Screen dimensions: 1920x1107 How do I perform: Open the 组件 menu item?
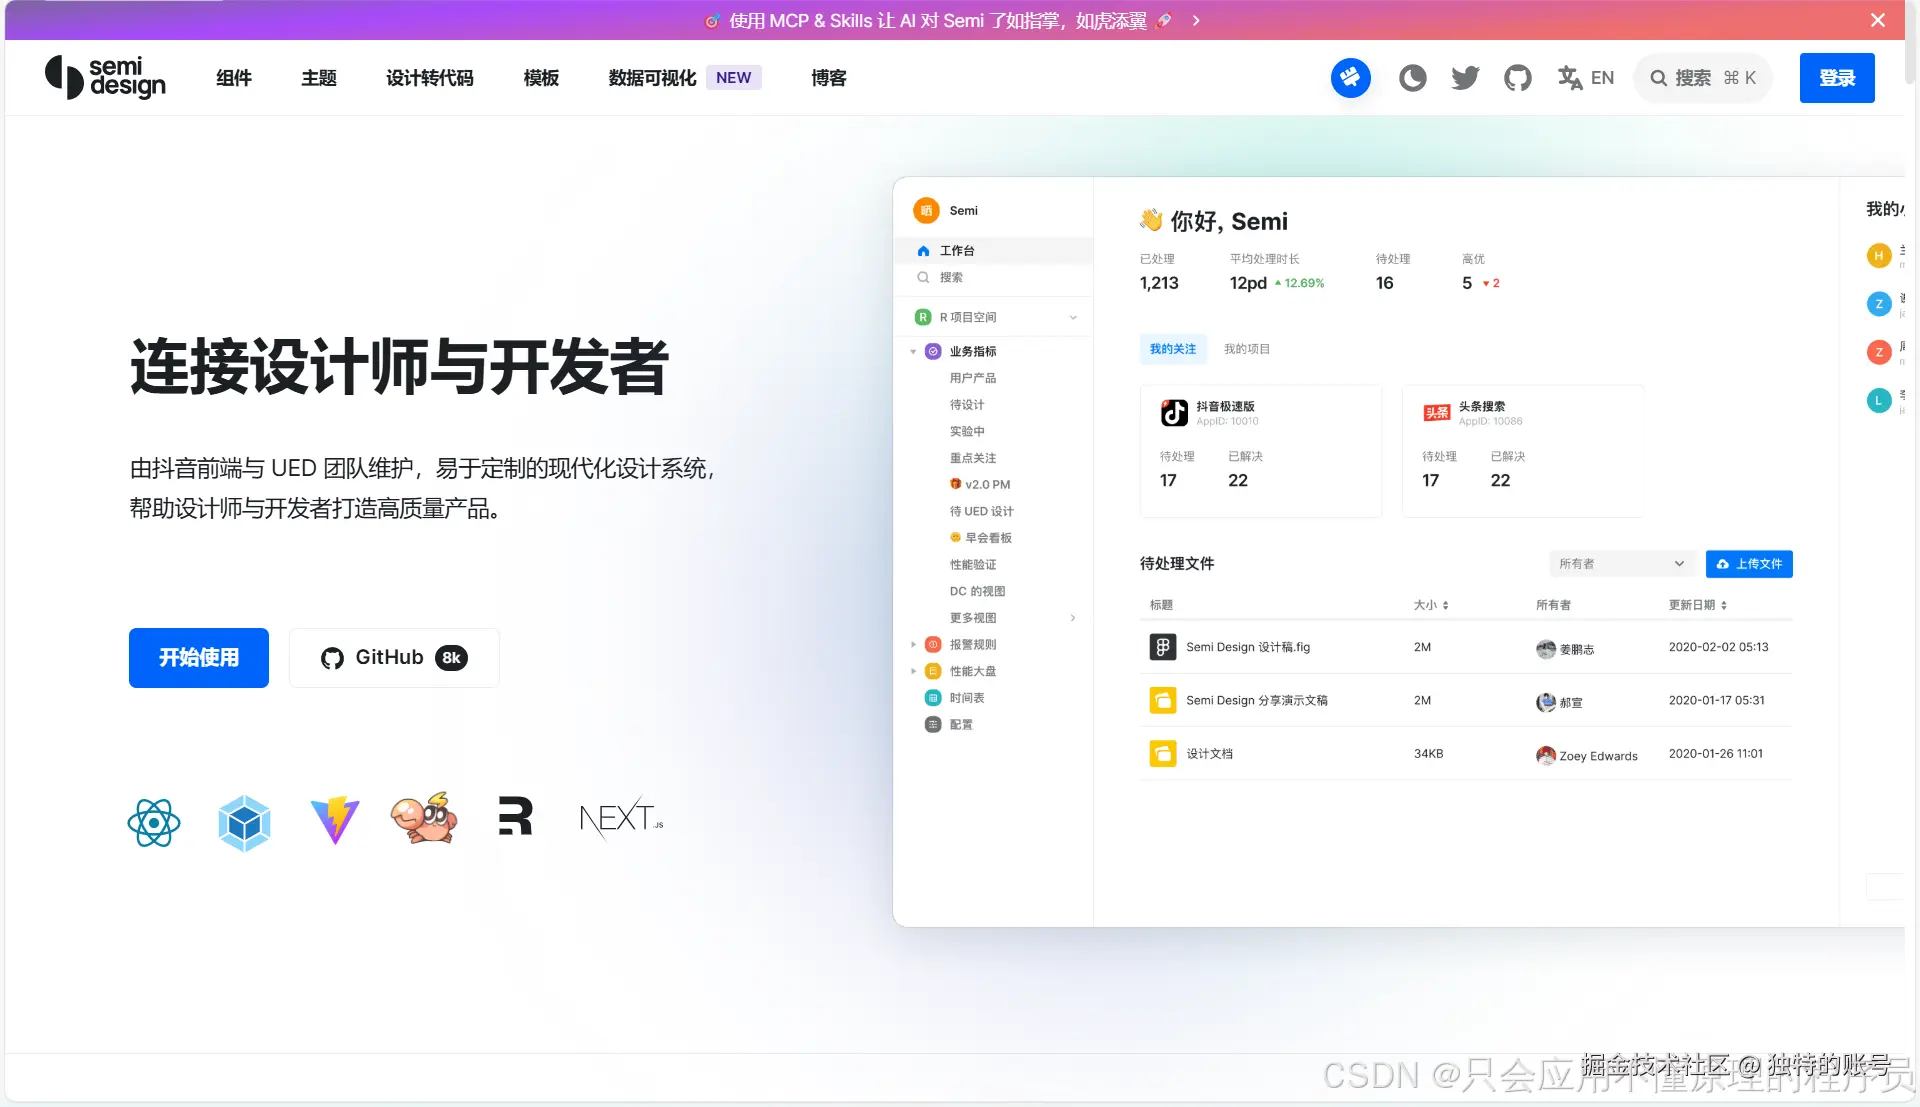coord(234,78)
